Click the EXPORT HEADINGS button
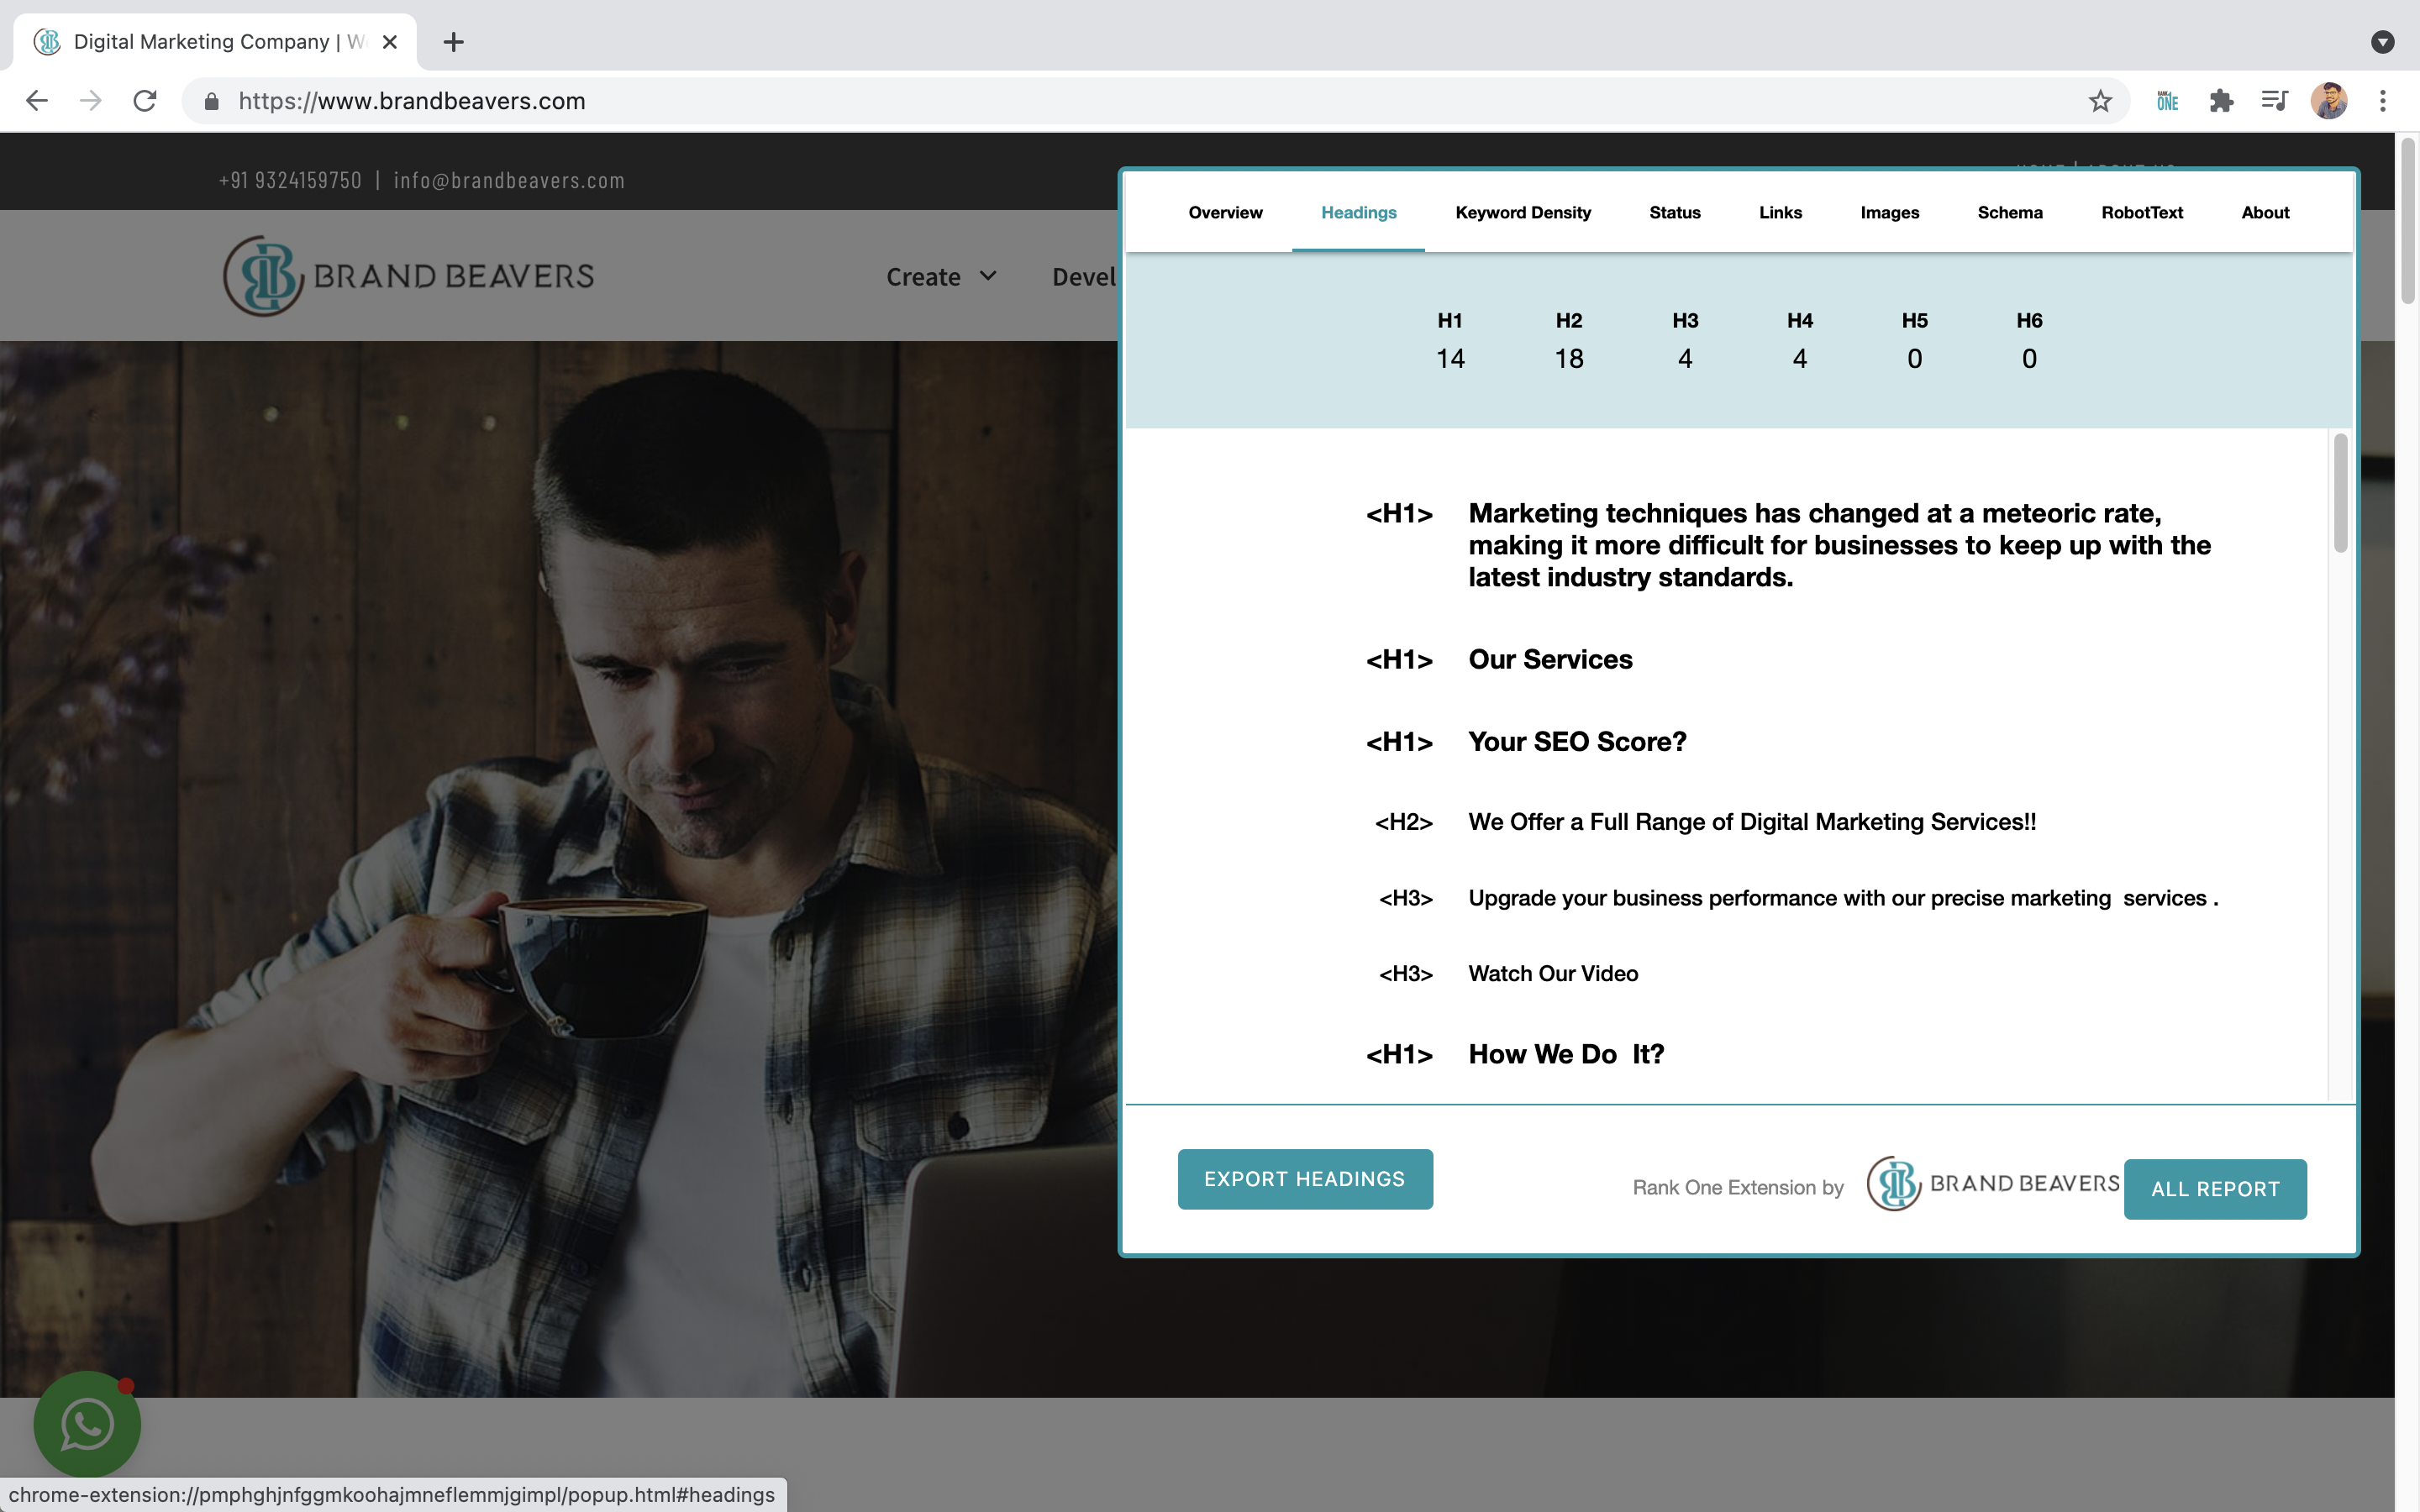 (1305, 1179)
